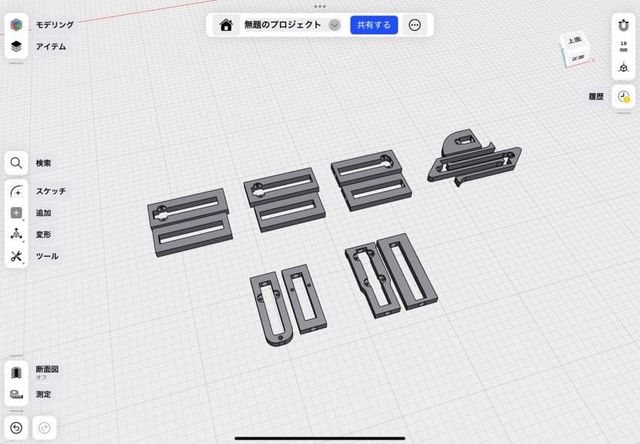Image resolution: width=640 pixels, height=444 pixels.
Task: Open the more options ellipsis menu
Action: click(x=415, y=25)
